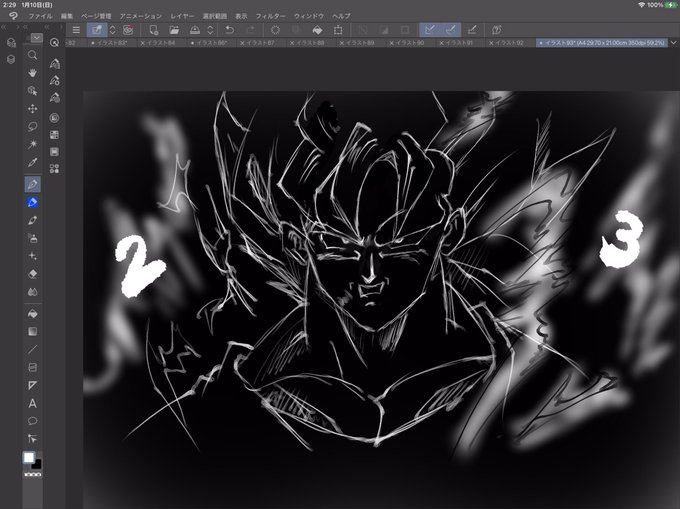680x509 pixels.
Task: Select the Fill bucket tool in sidebar
Action: [33, 313]
